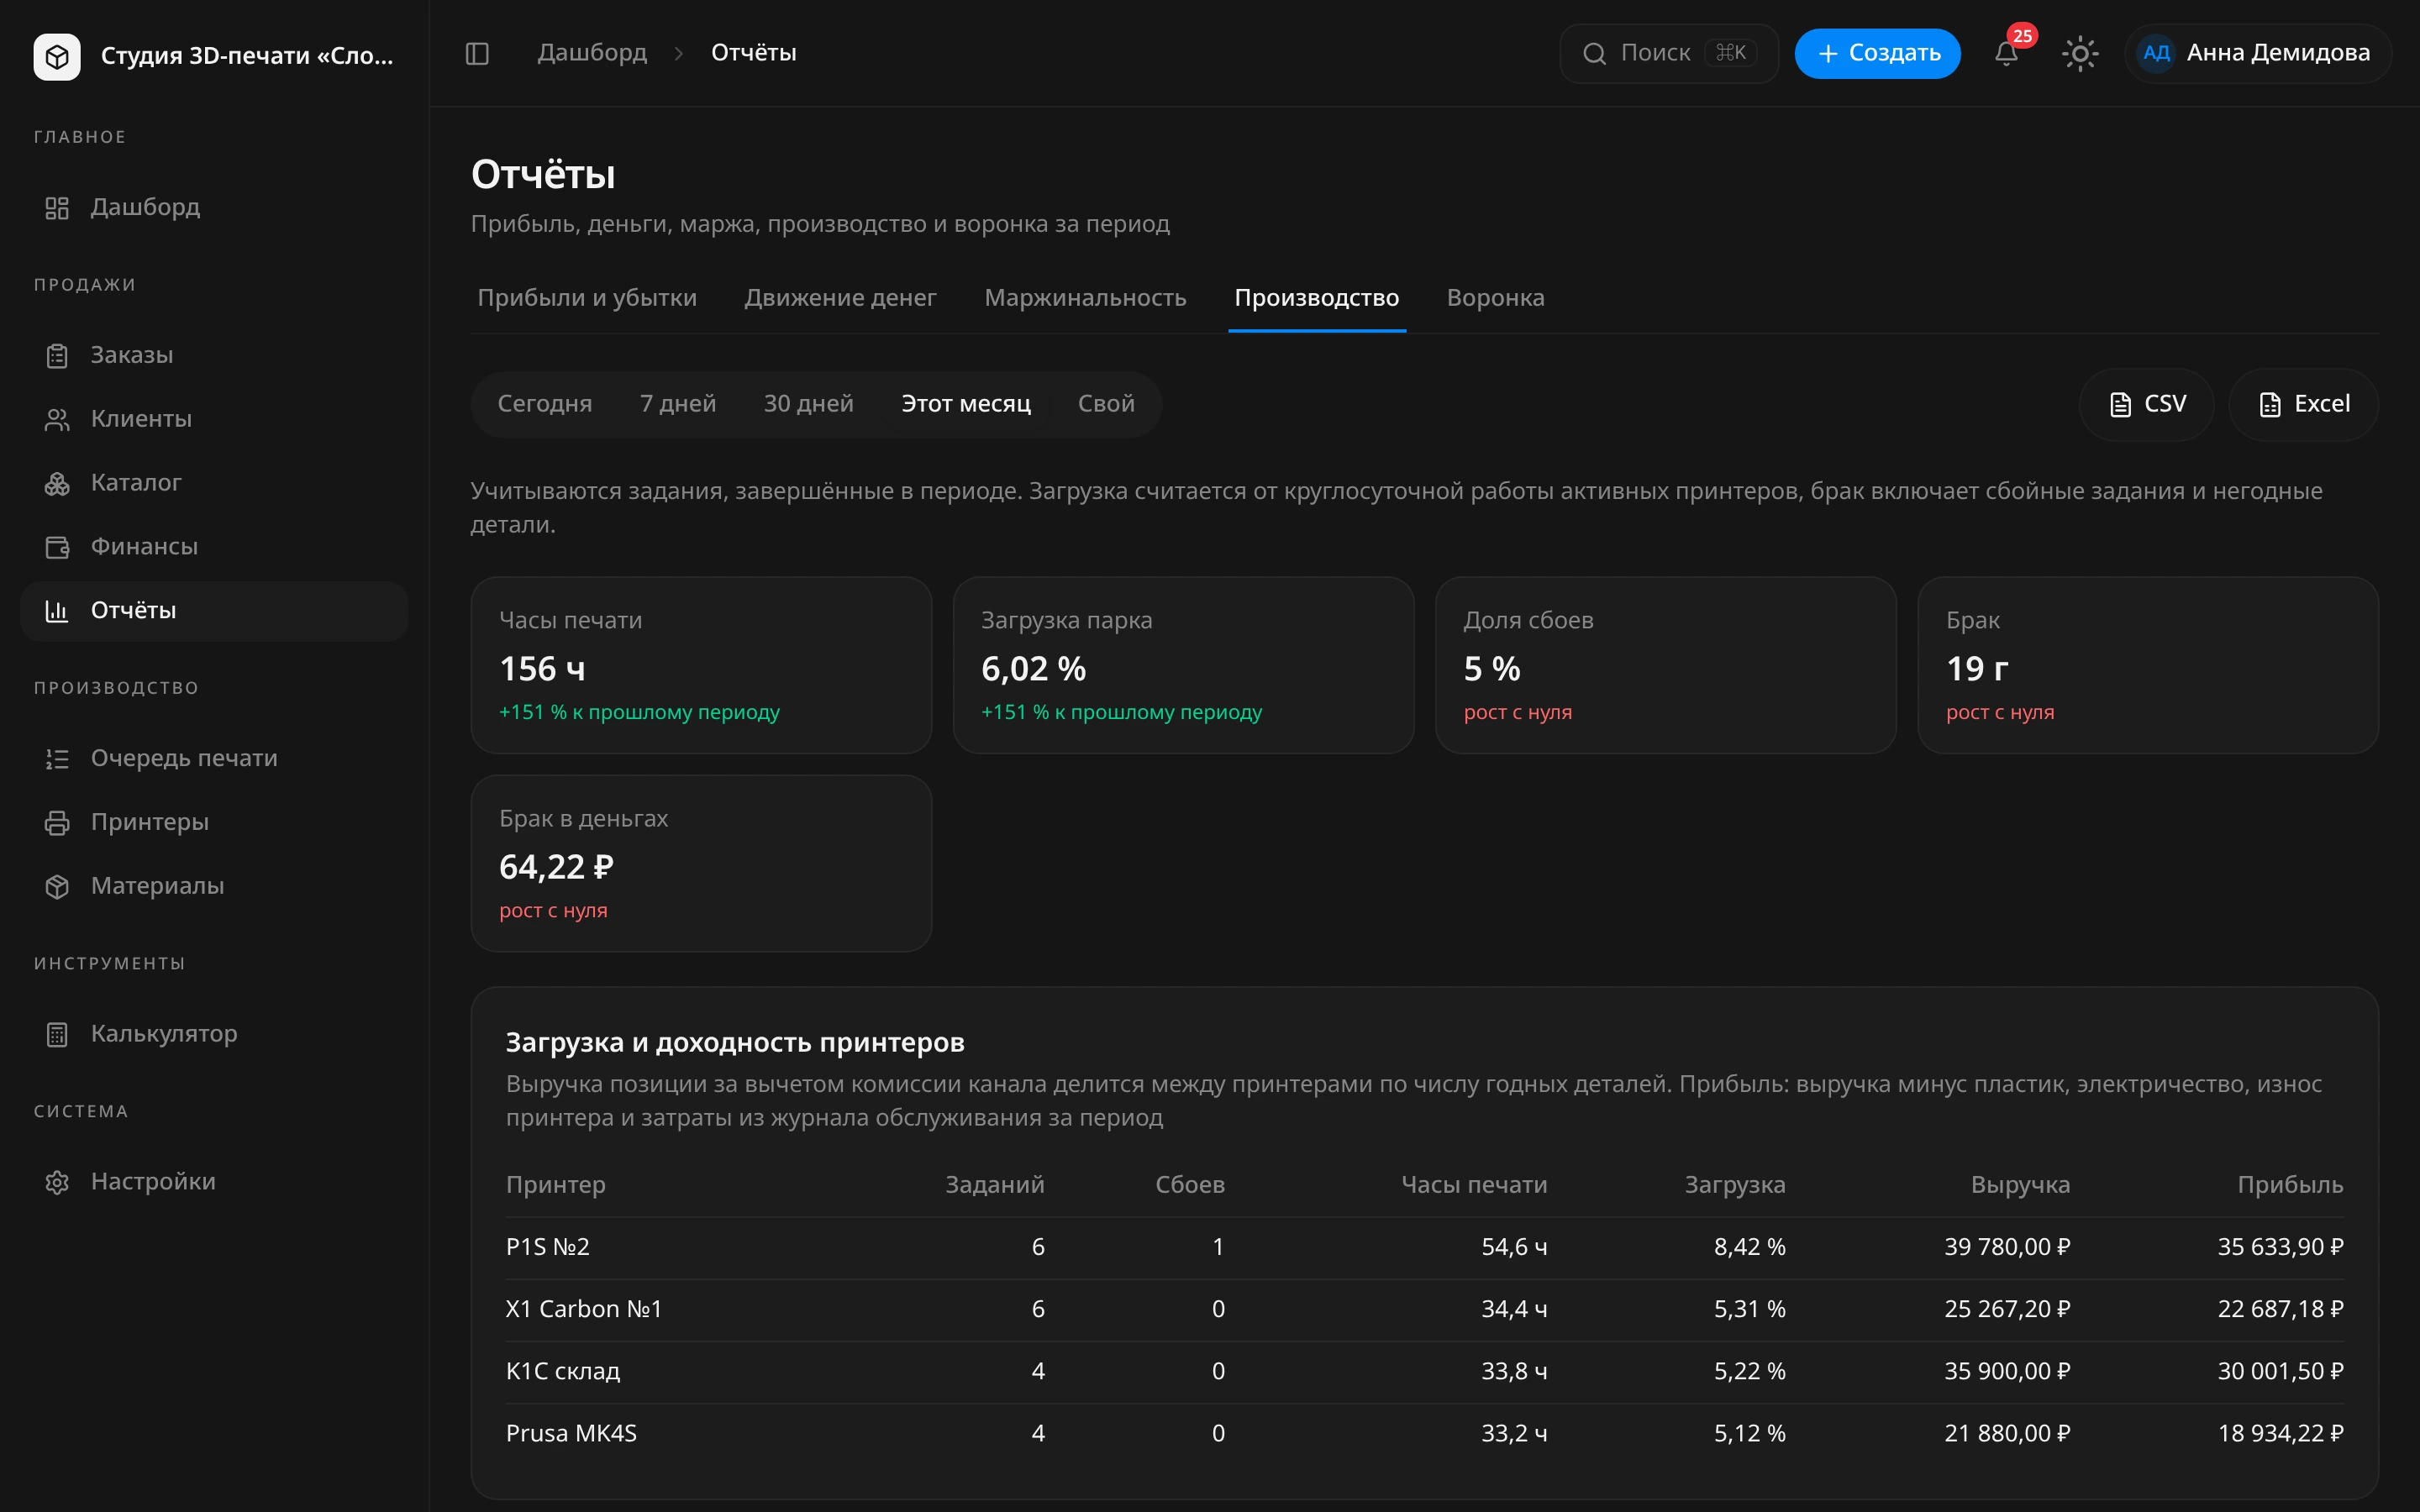
Task: Open Очередь печати page
Action: pos(214,758)
